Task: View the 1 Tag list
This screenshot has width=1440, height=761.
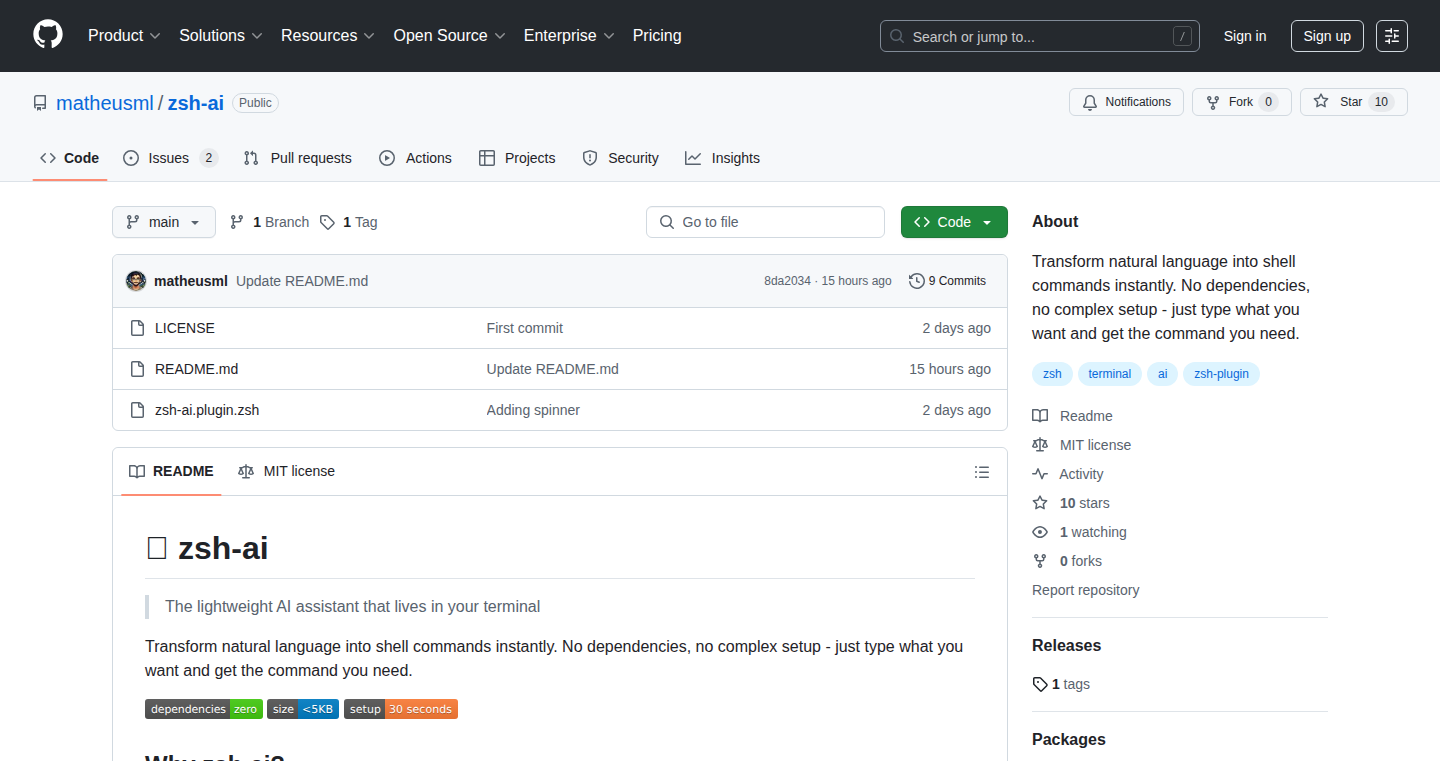Action: [x=349, y=222]
